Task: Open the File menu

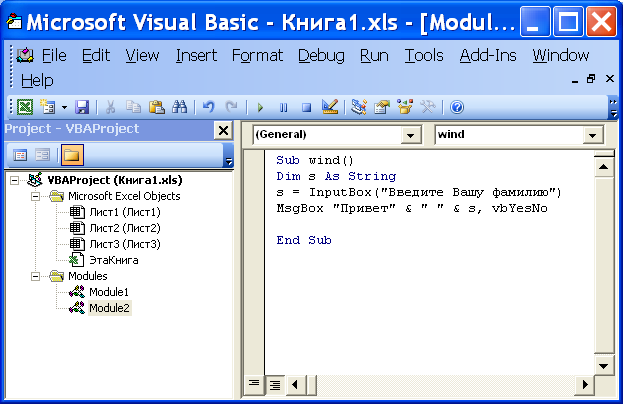Action: pyautogui.click(x=54, y=56)
